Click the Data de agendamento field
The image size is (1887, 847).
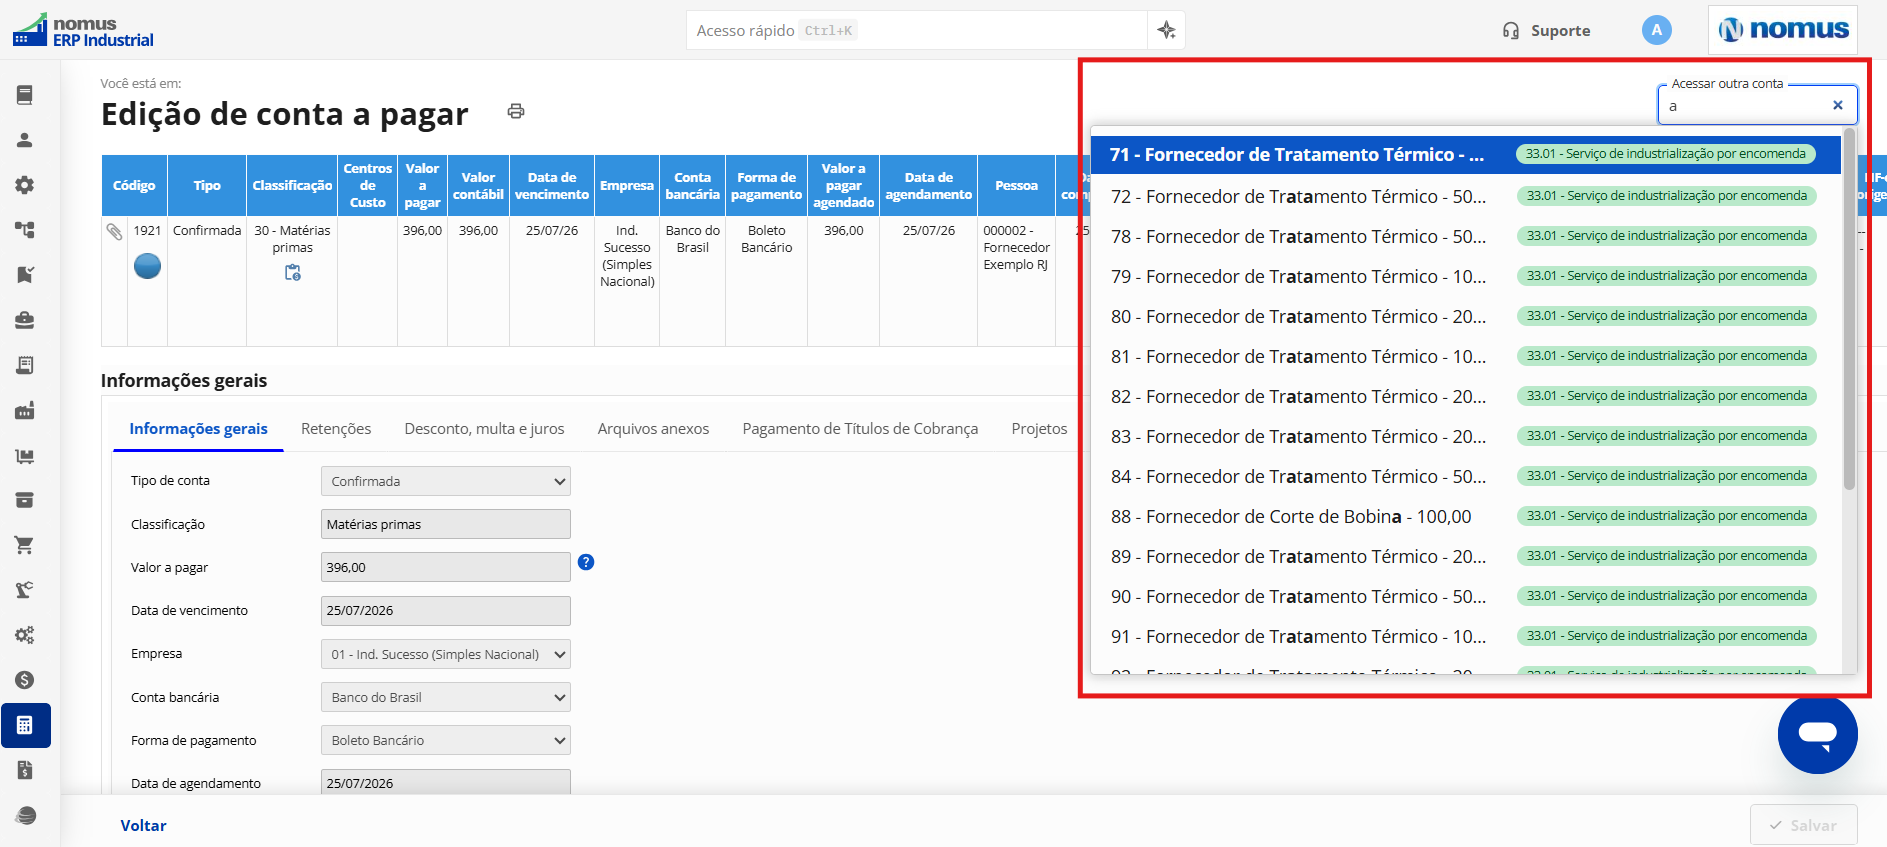(446, 782)
